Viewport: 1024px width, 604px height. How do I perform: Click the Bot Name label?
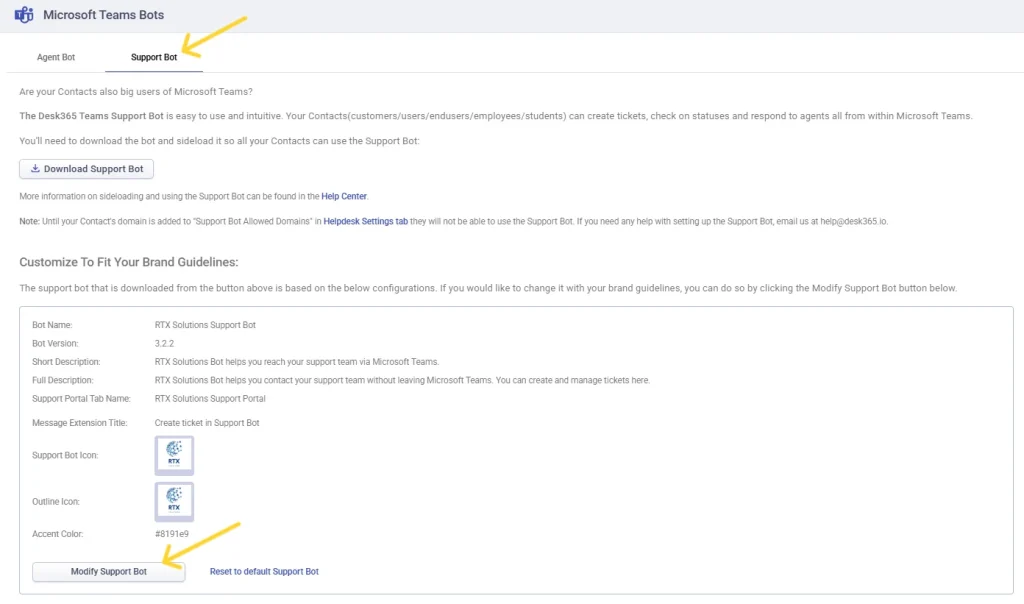(52, 325)
